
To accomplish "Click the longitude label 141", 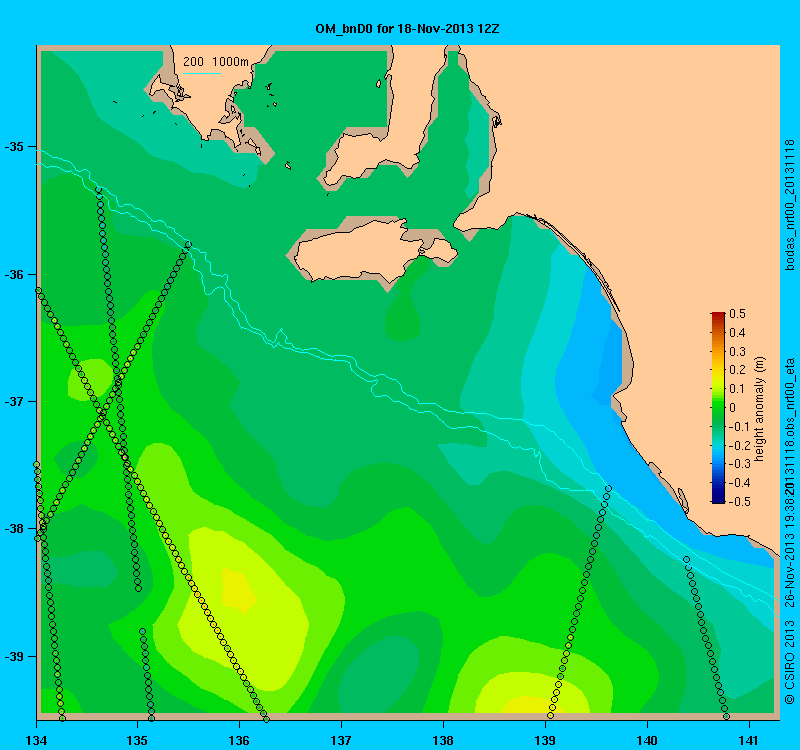I will click(749, 740).
